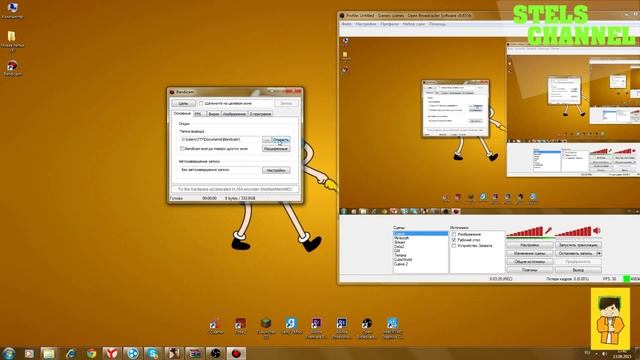Click the Windows Start orb

coord(9,353)
